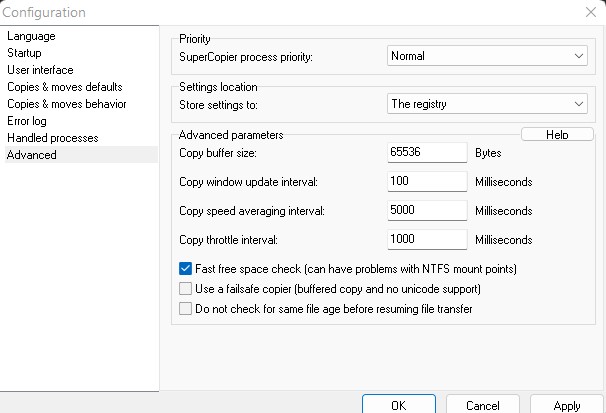Viewport: 606px width, 413px height.
Task: Expand SuperCopier process priority dropdown
Action: coord(487,56)
